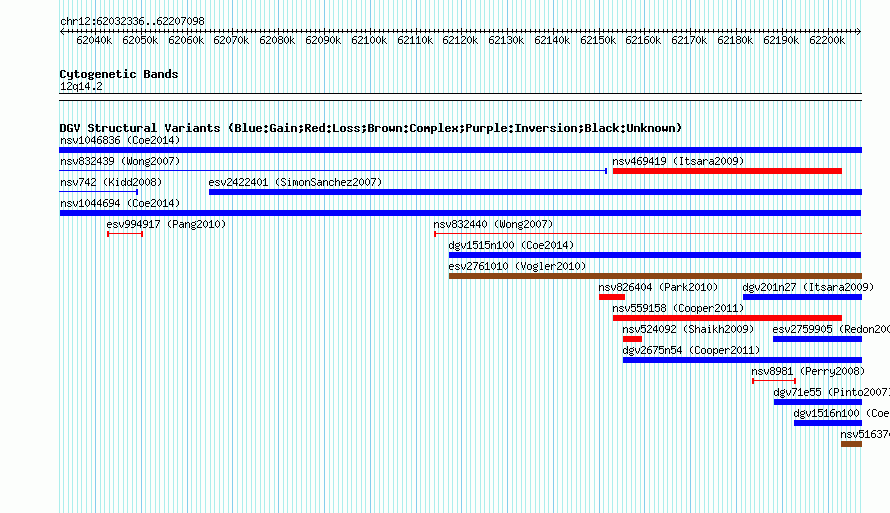
Task: Select the 62090k ruler position
Action: click(323, 40)
